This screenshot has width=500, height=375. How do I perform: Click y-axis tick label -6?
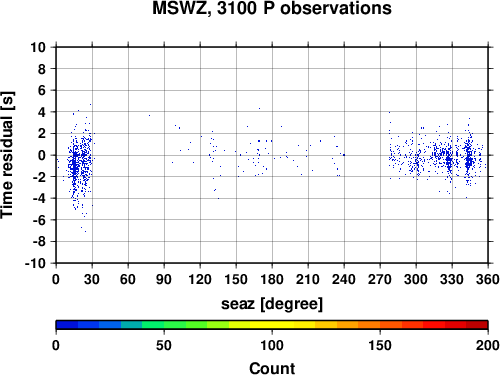39,220
